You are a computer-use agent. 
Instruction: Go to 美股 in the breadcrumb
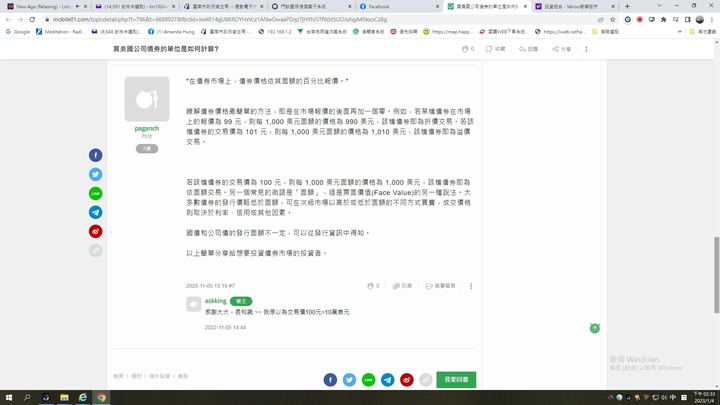click(183, 376)
